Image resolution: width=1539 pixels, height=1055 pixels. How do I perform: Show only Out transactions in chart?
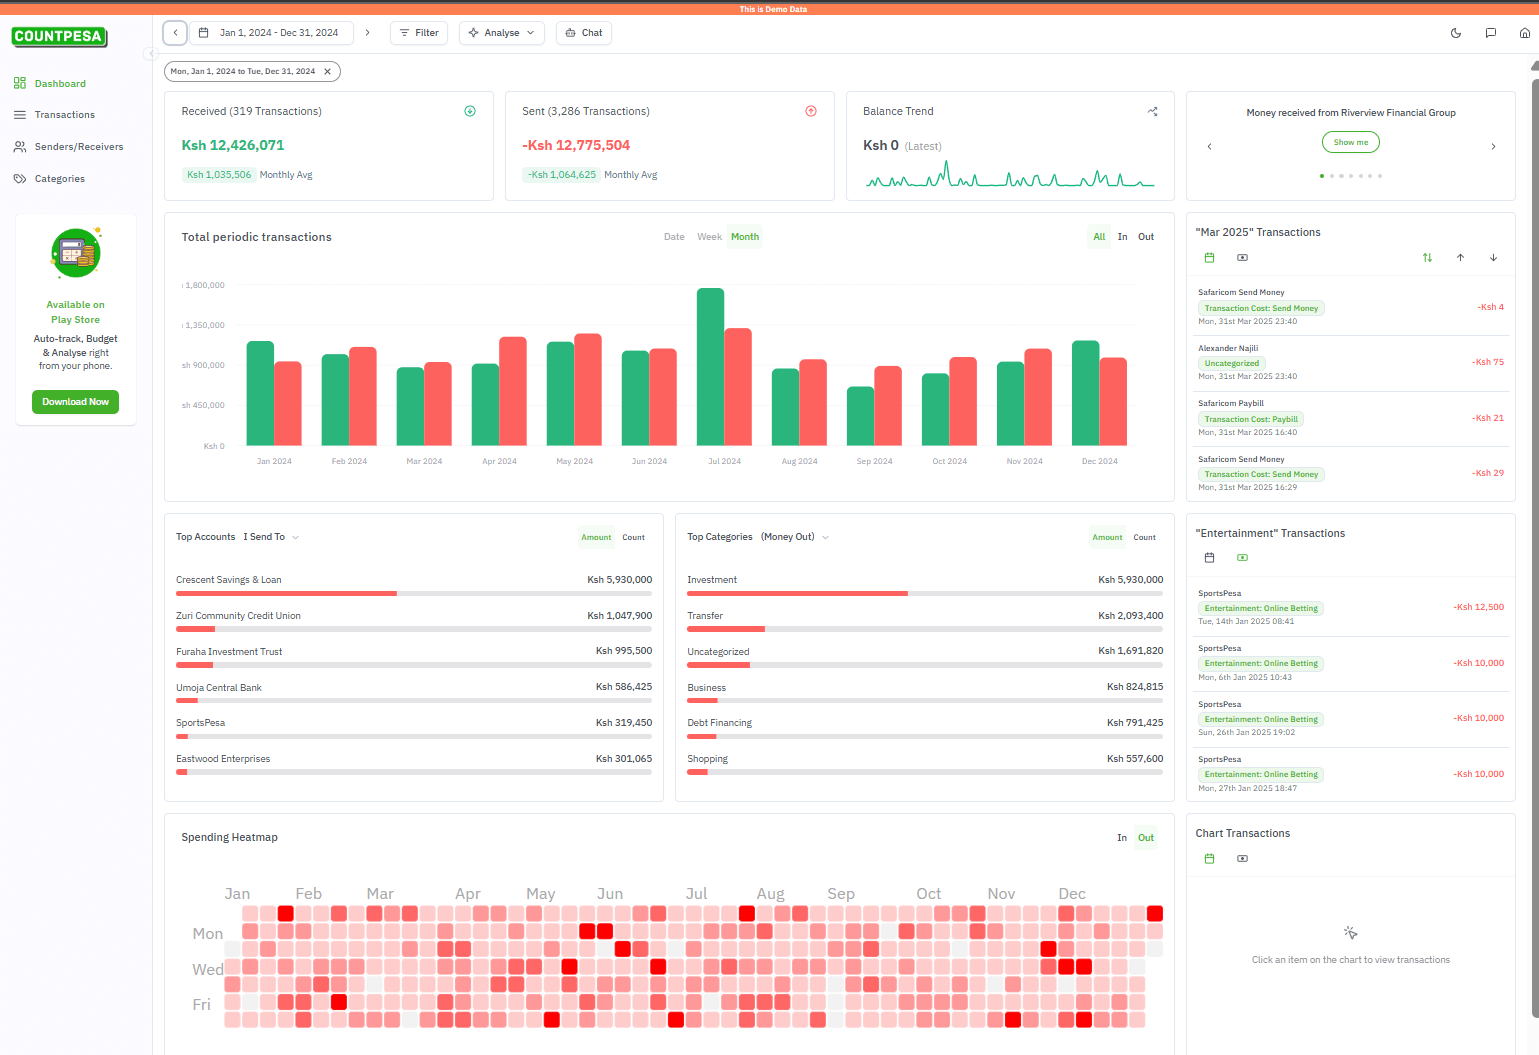pyautogui.click(x=1146, y=237)
